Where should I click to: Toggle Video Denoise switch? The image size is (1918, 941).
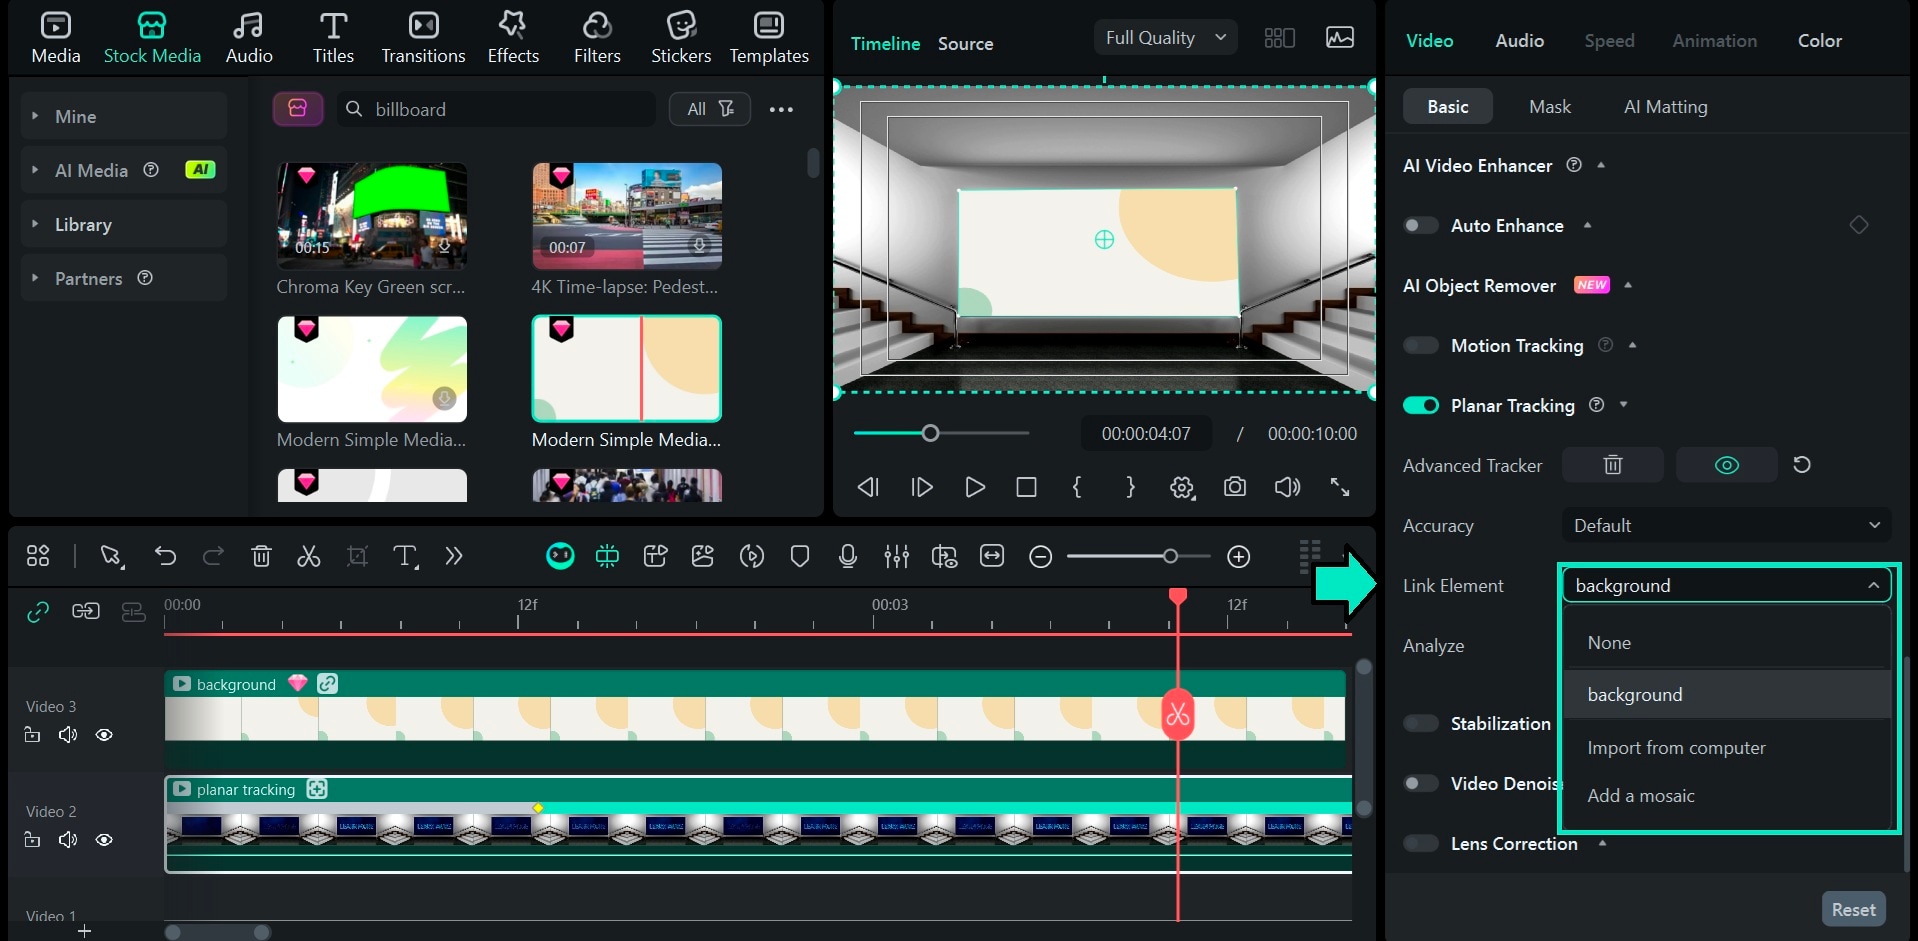click(x=1420, y=783)
